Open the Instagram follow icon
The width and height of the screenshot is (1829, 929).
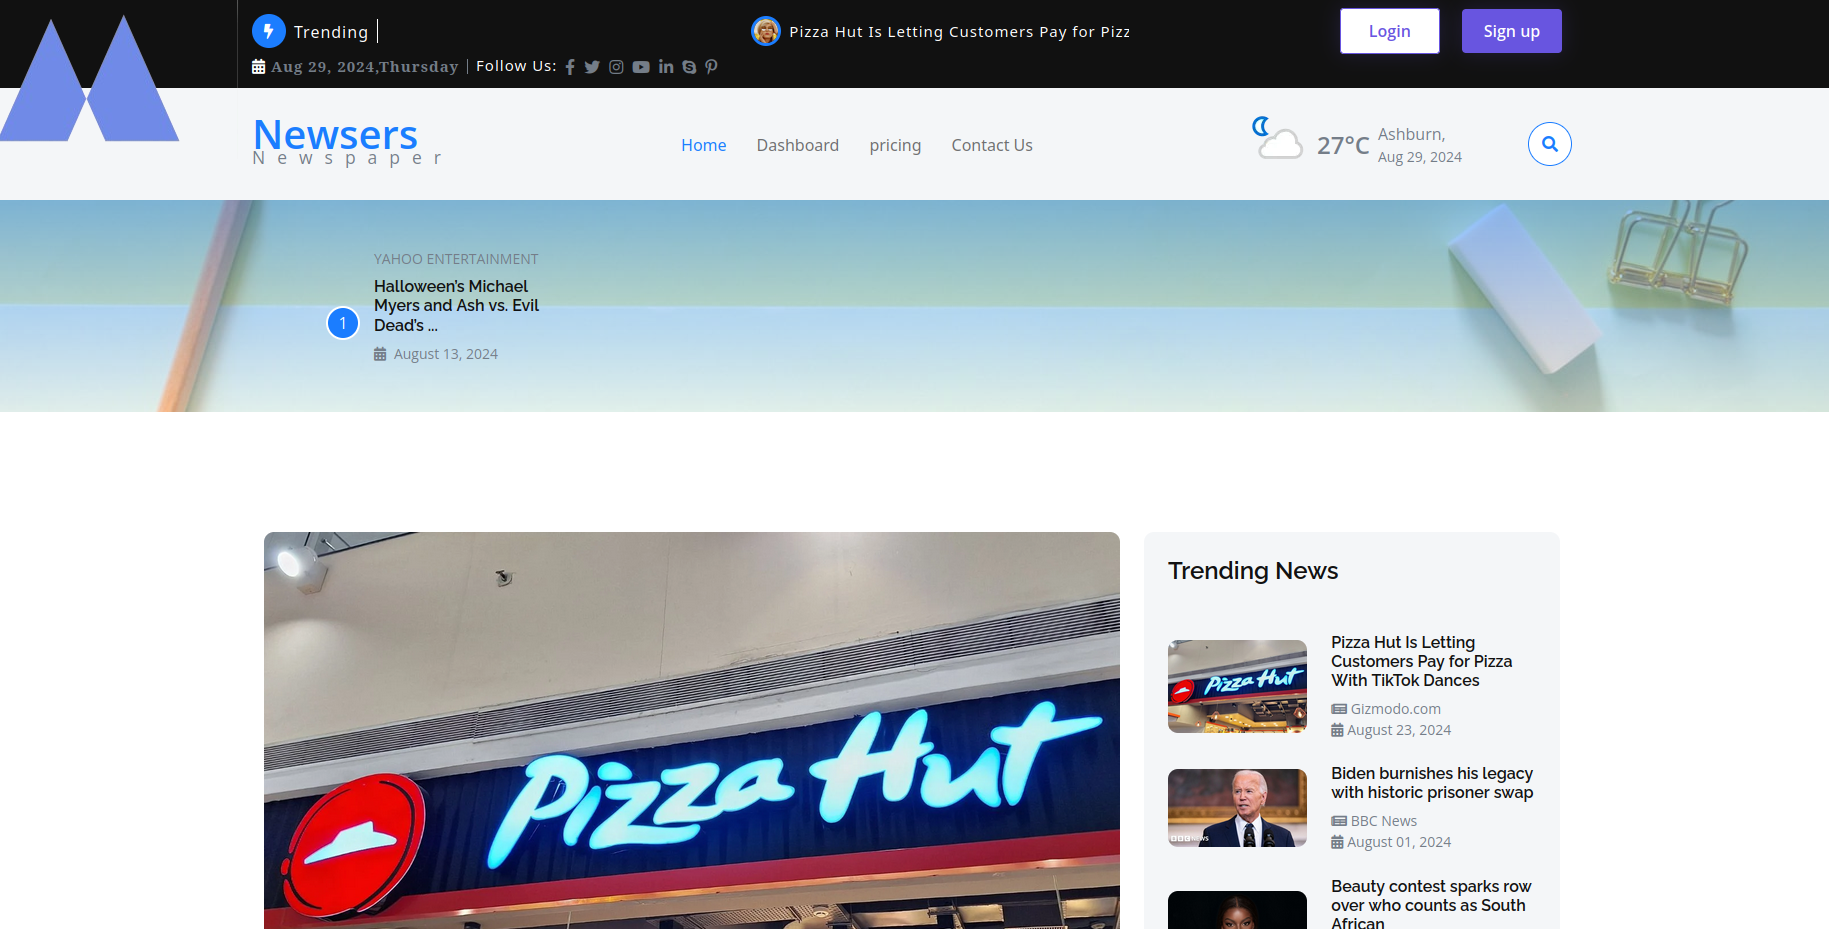(x=616, y=67)
